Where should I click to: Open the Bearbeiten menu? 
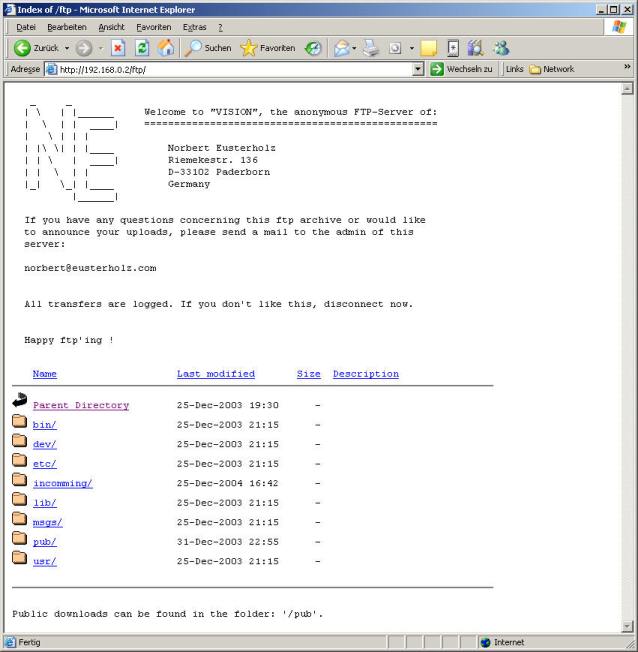click(x=67, y=27)
